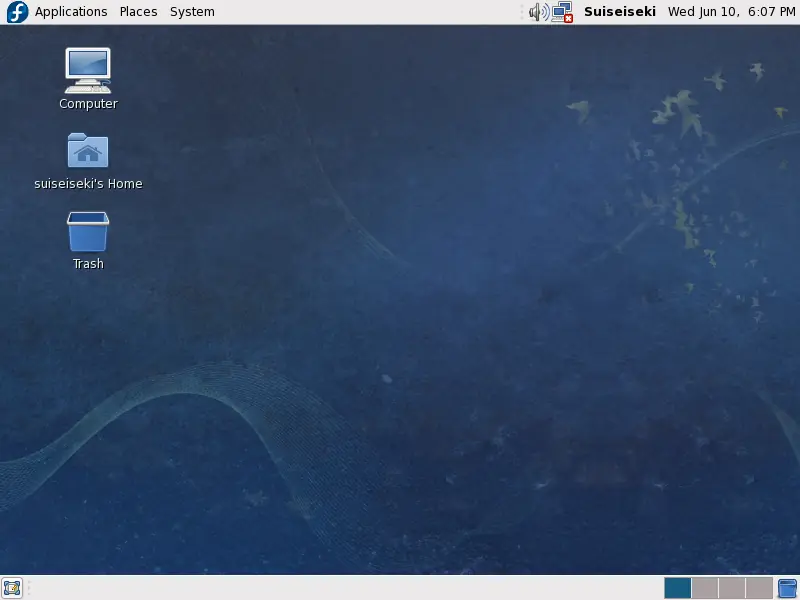The width and height of the screenshot is (800, 600).
Task: Expand the System menu
Action: click(192, 12)
